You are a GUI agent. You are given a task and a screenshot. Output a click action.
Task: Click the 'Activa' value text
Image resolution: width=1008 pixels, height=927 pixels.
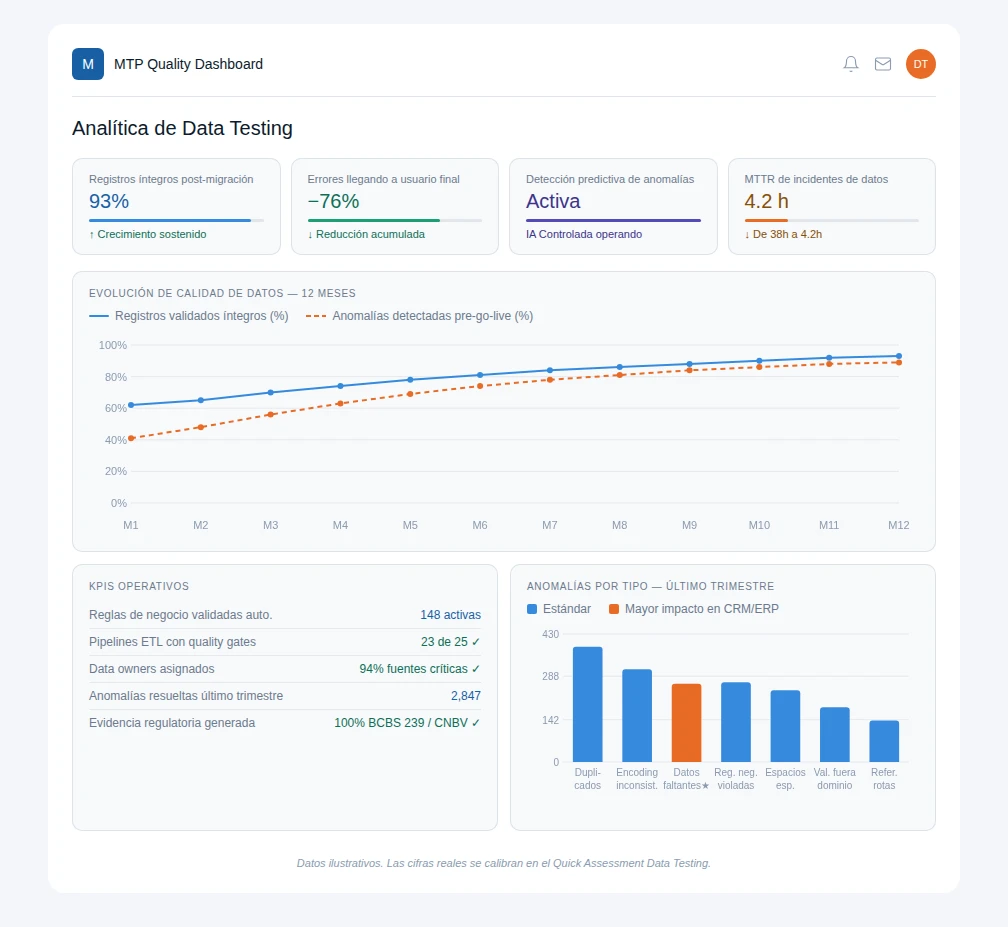click(x=553, y=201)
